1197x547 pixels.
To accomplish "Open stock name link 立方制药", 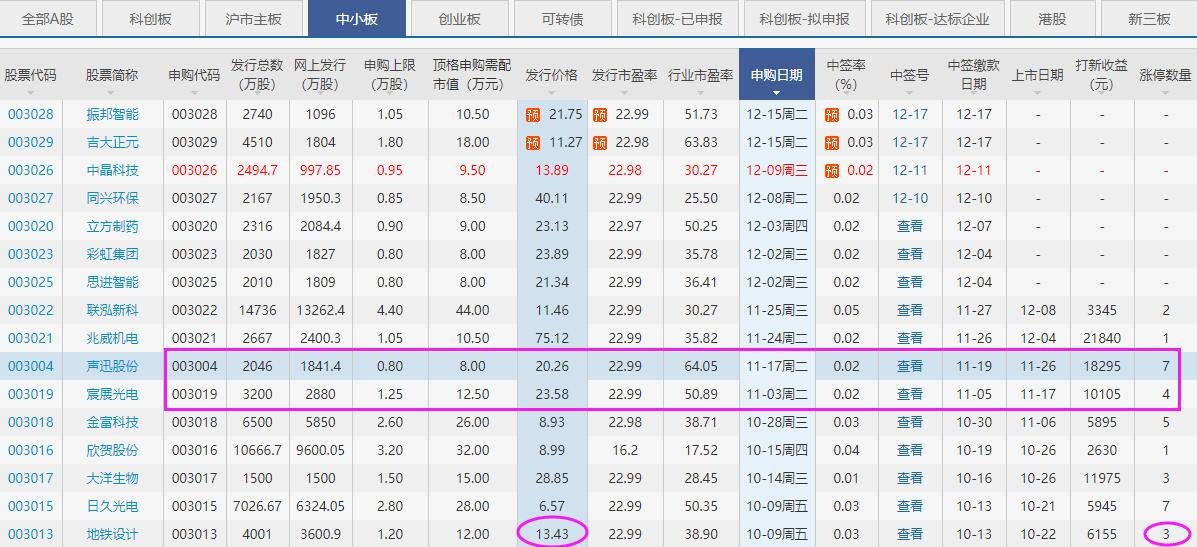I will point(112,227).
